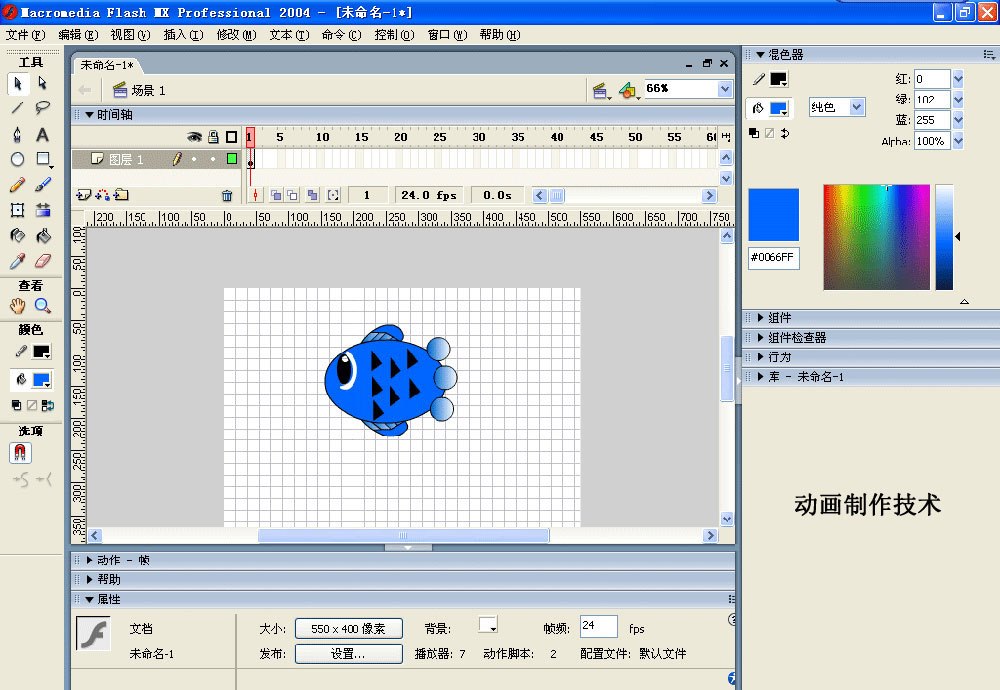Toggle lock all layers padlock icon
Screen dimensions: 1000x690
point(213,137)
